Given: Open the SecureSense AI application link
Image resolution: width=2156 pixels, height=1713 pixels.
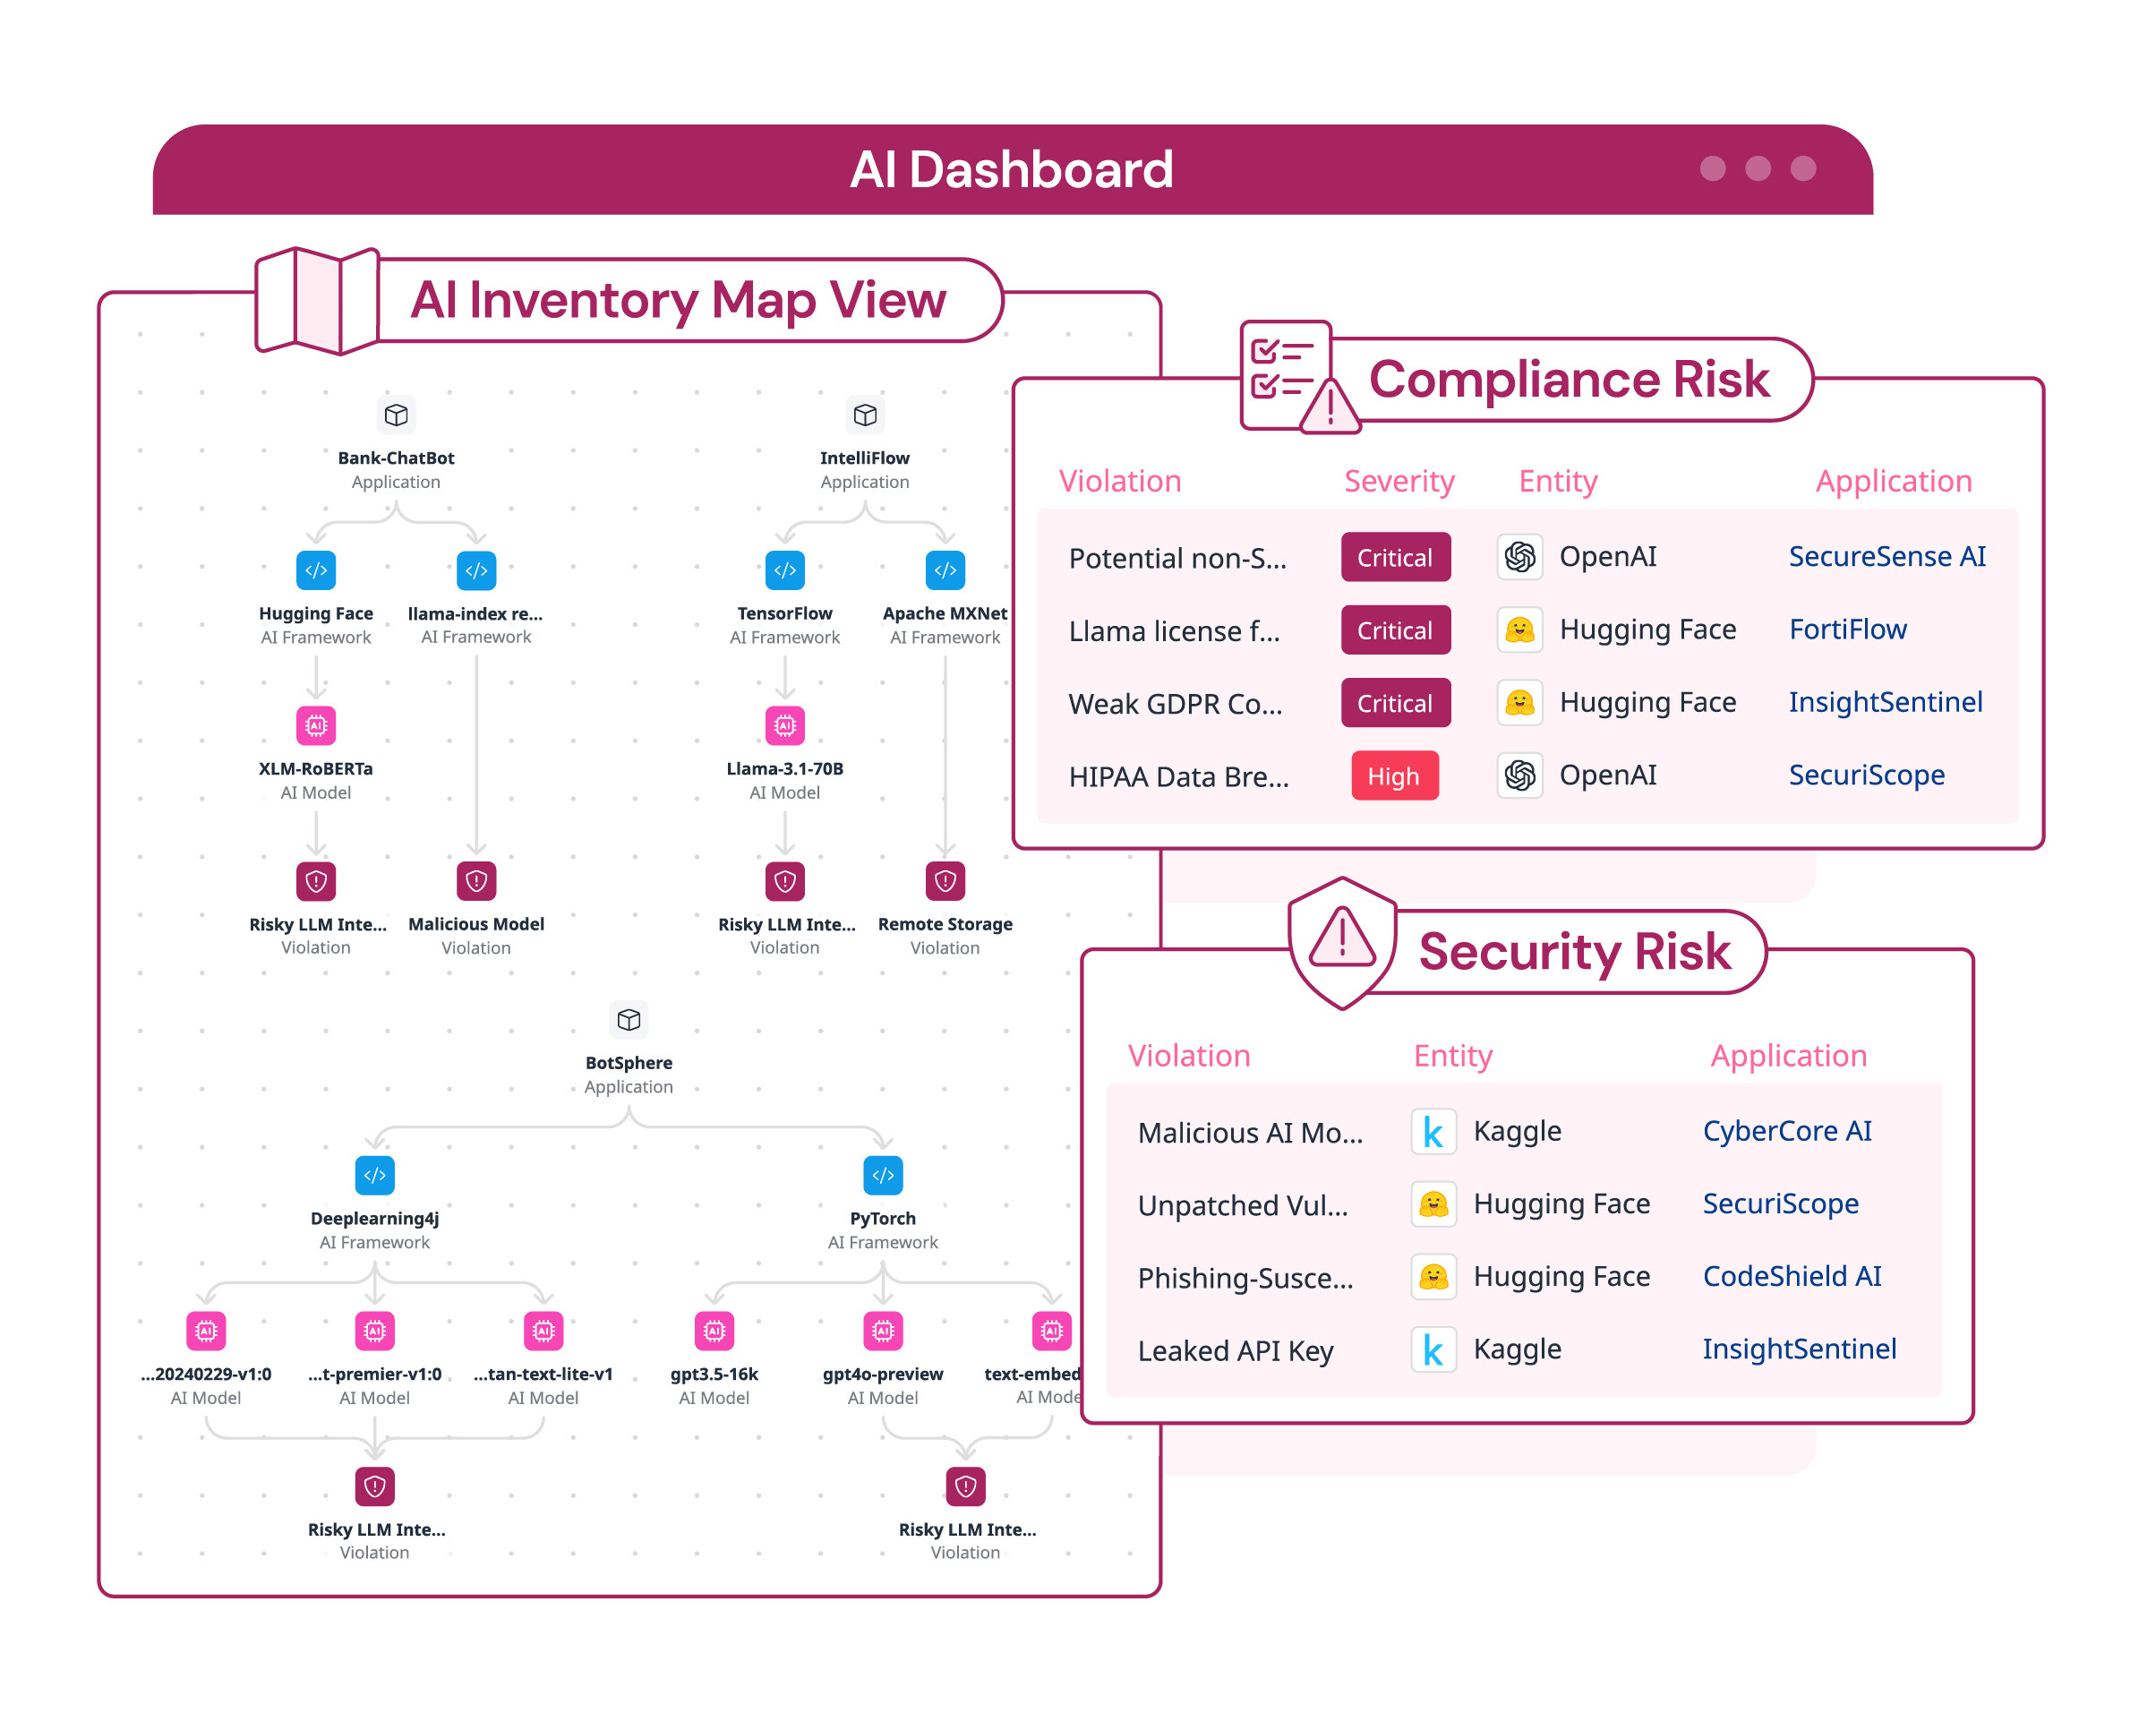Looking at the screenshot, I should click(x=1887, y=556).
